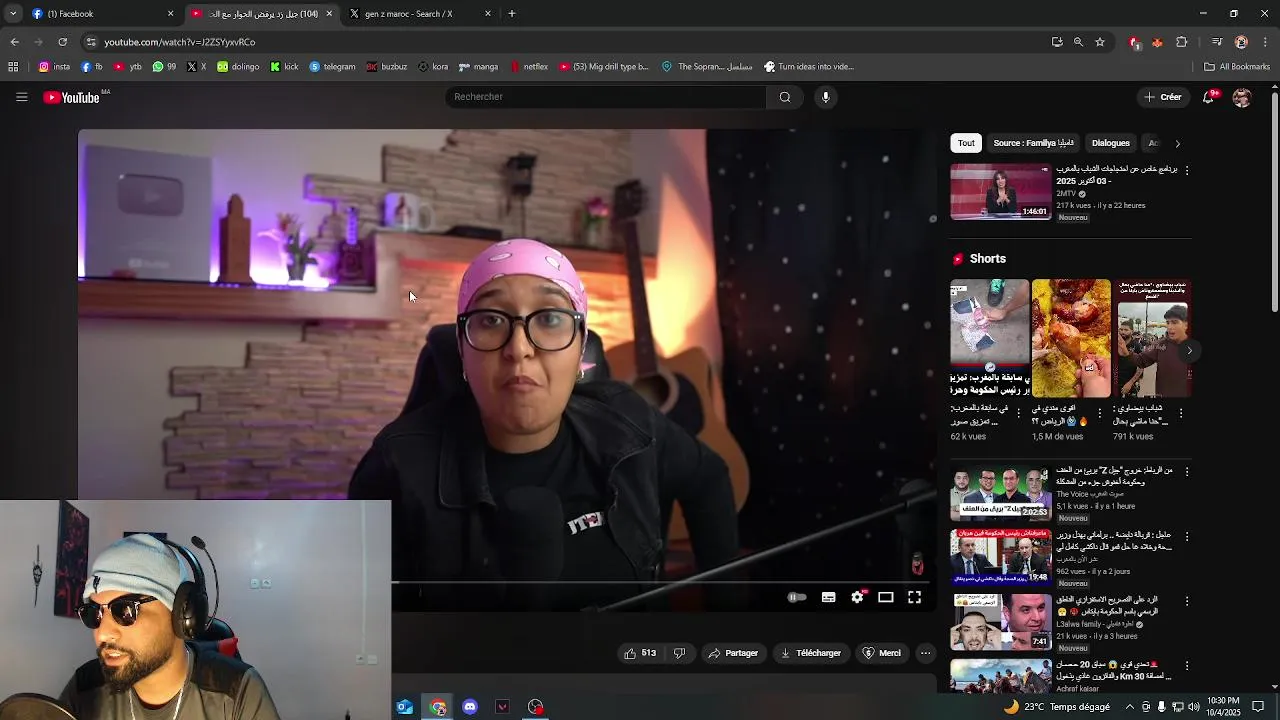This screenshot has width=1280, height=720.
Task: Reload the page in Chrome
Action: 62,42
